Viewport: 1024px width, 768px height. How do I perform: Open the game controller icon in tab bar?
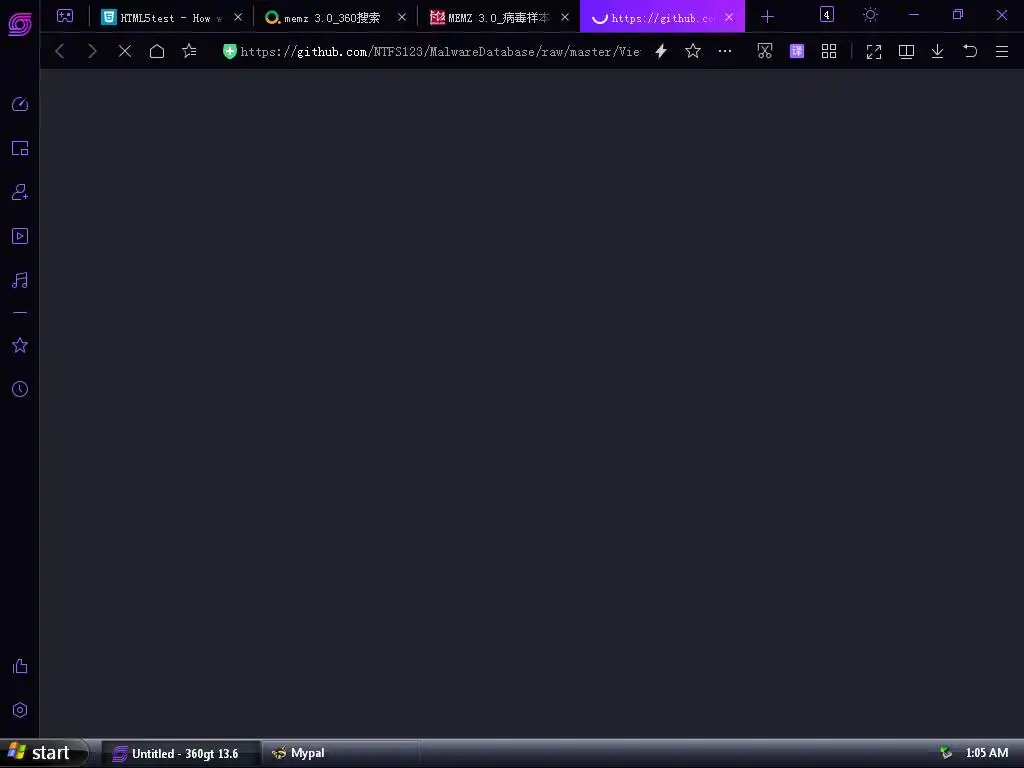pyautogui.click(x=65, y=16)
